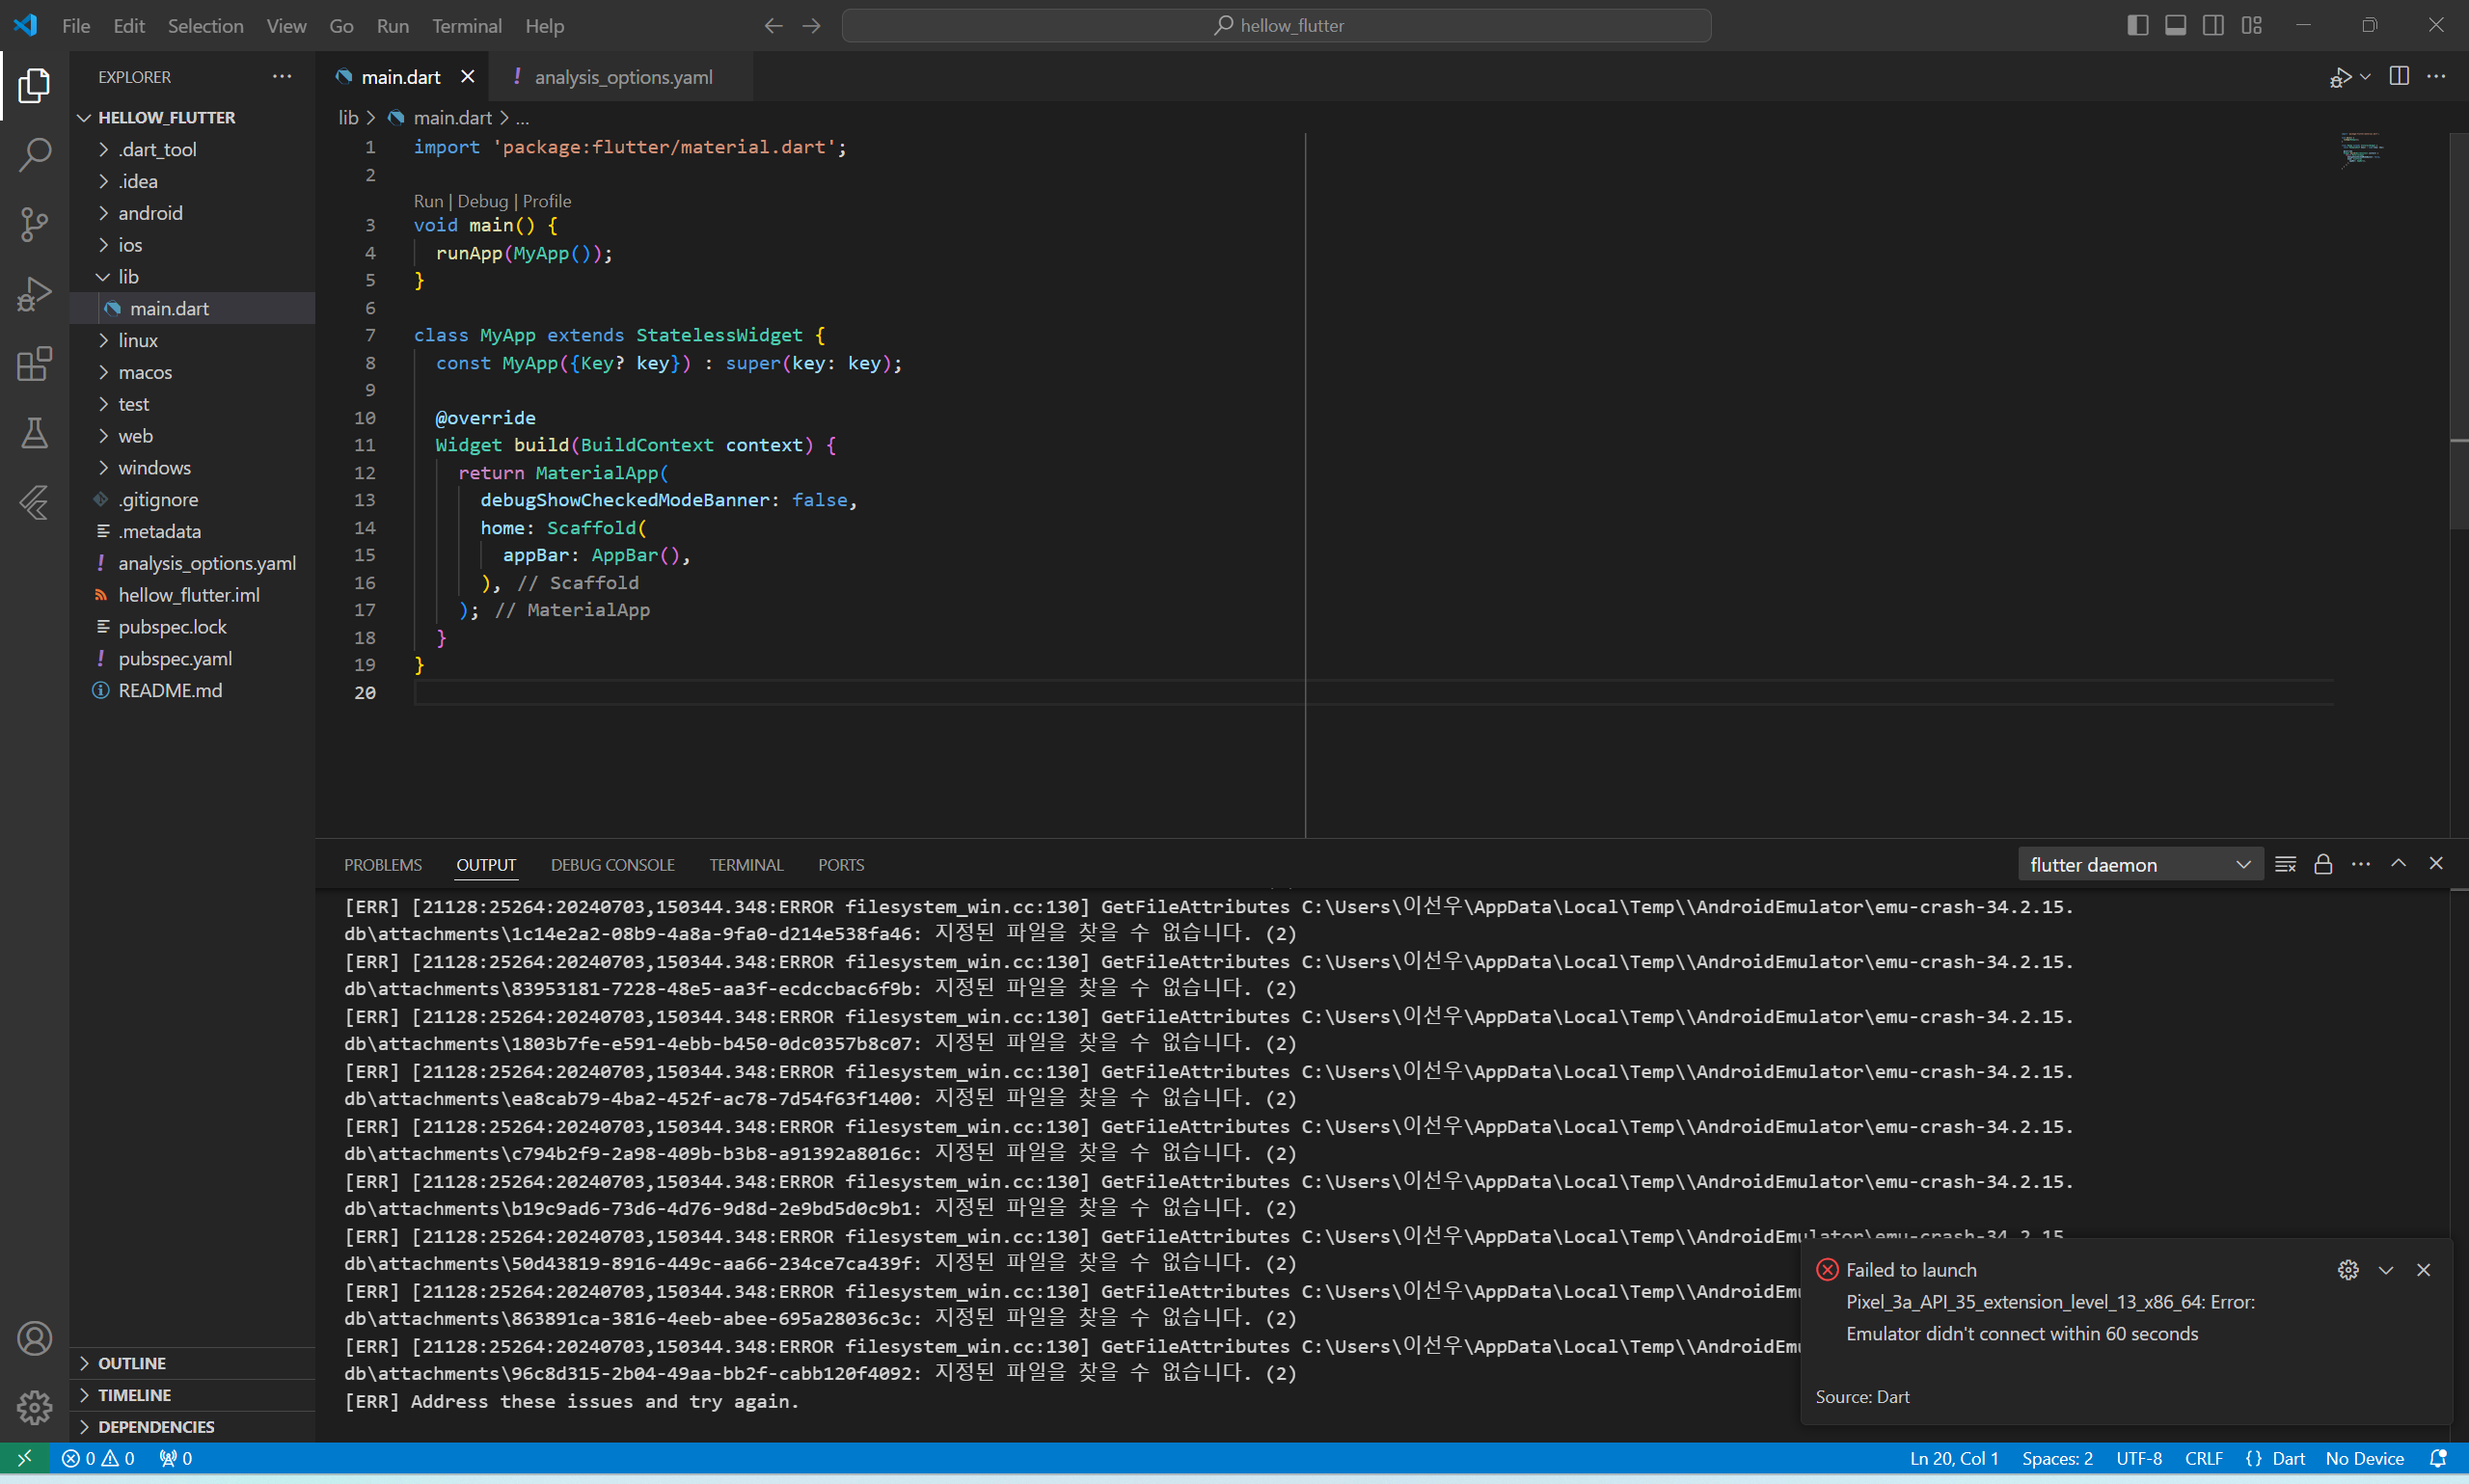Open the Testing flask view

[34, 433]
